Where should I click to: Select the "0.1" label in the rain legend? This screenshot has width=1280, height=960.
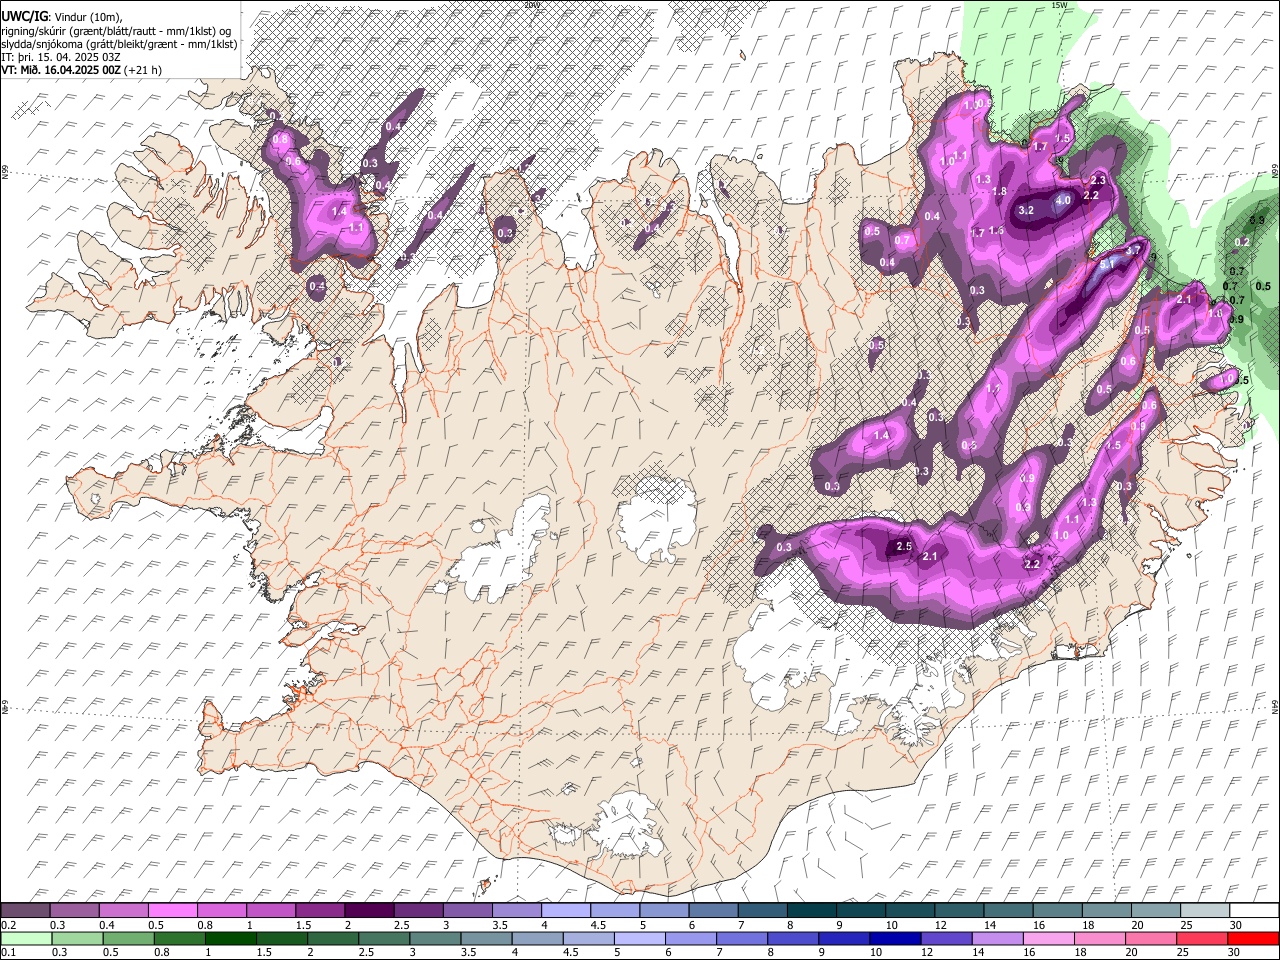pyautogui.click(x=8, y=952)
